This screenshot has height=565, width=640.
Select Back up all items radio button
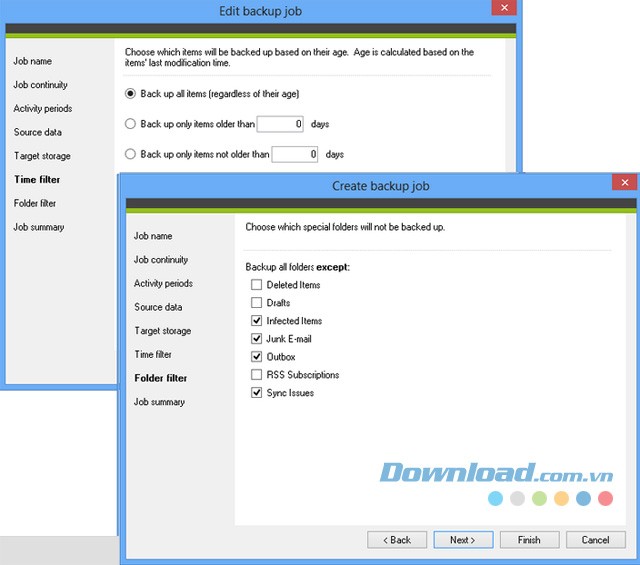point(131,94)
